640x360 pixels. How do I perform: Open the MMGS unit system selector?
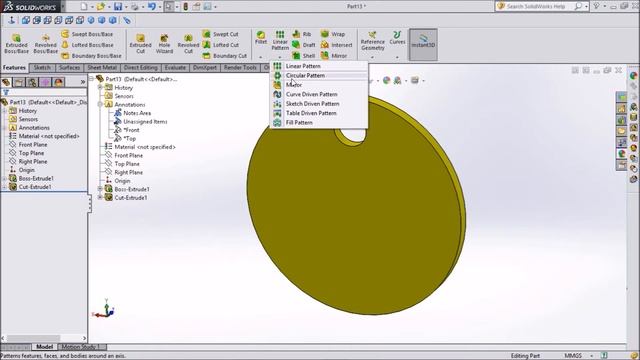(x=578, y=356)
